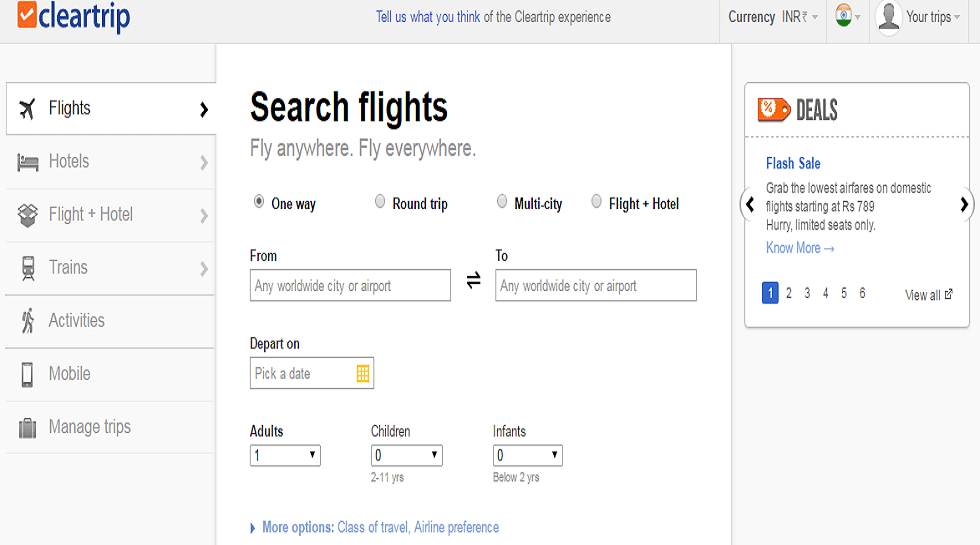Click the From city input field

pos(350,286)
